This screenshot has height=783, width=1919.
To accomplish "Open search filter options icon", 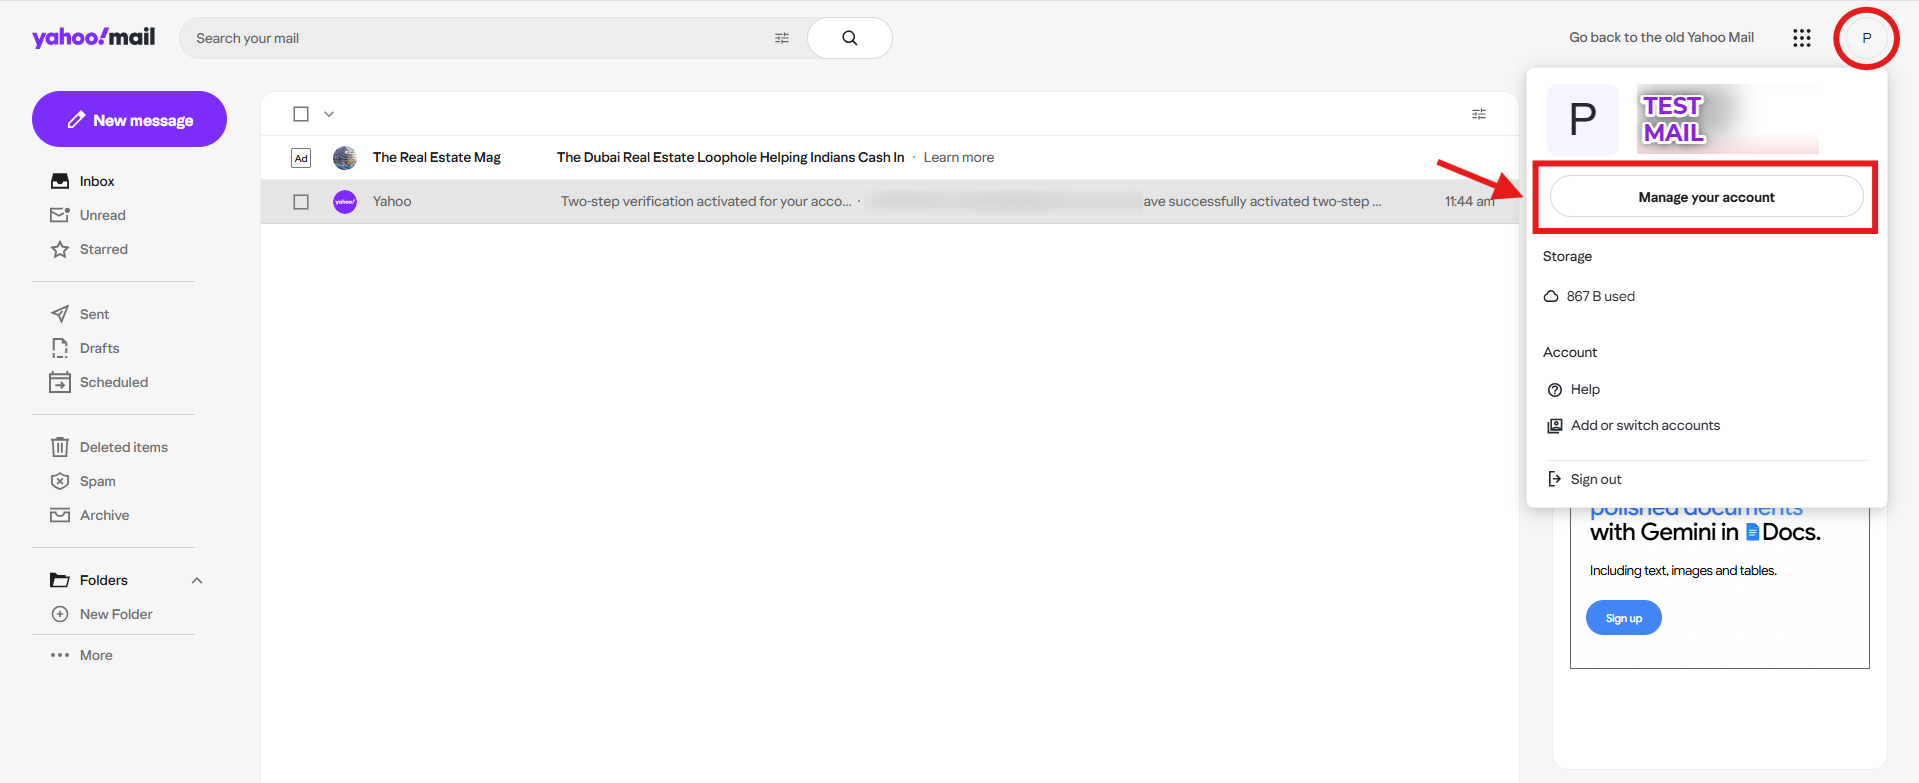I will pos(781,38).
